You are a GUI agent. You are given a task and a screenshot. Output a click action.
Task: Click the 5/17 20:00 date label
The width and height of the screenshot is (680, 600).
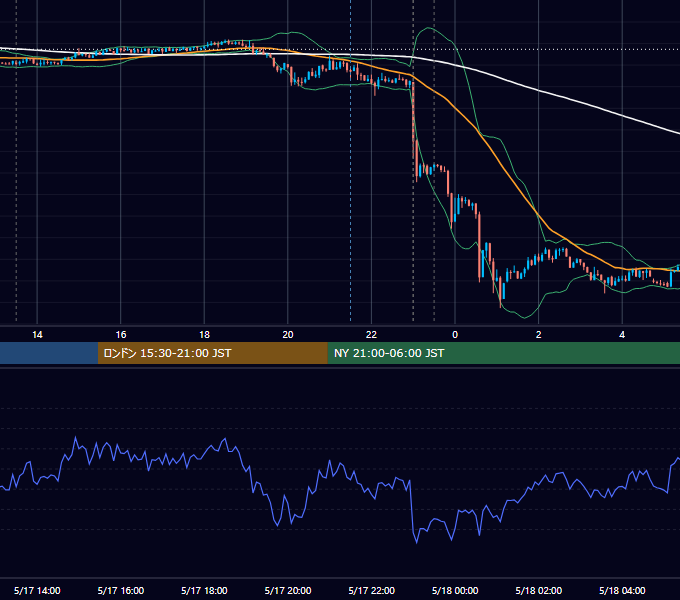(288, 590)
